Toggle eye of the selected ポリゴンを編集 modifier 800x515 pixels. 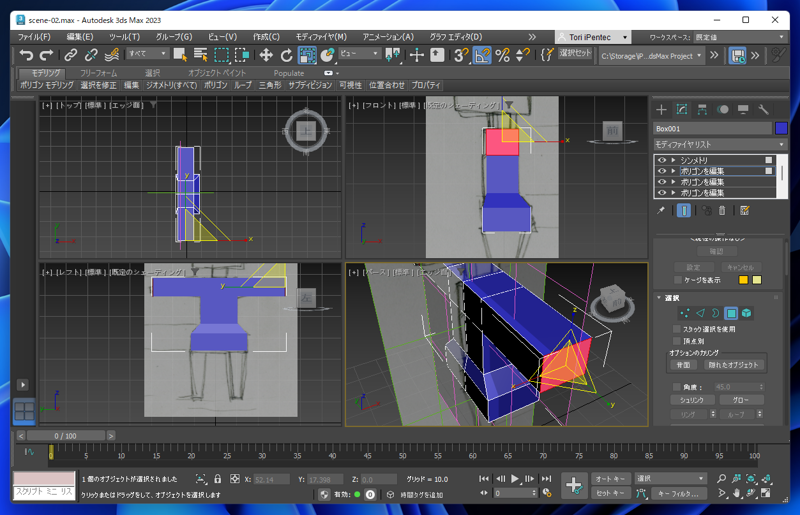[662, 171]
